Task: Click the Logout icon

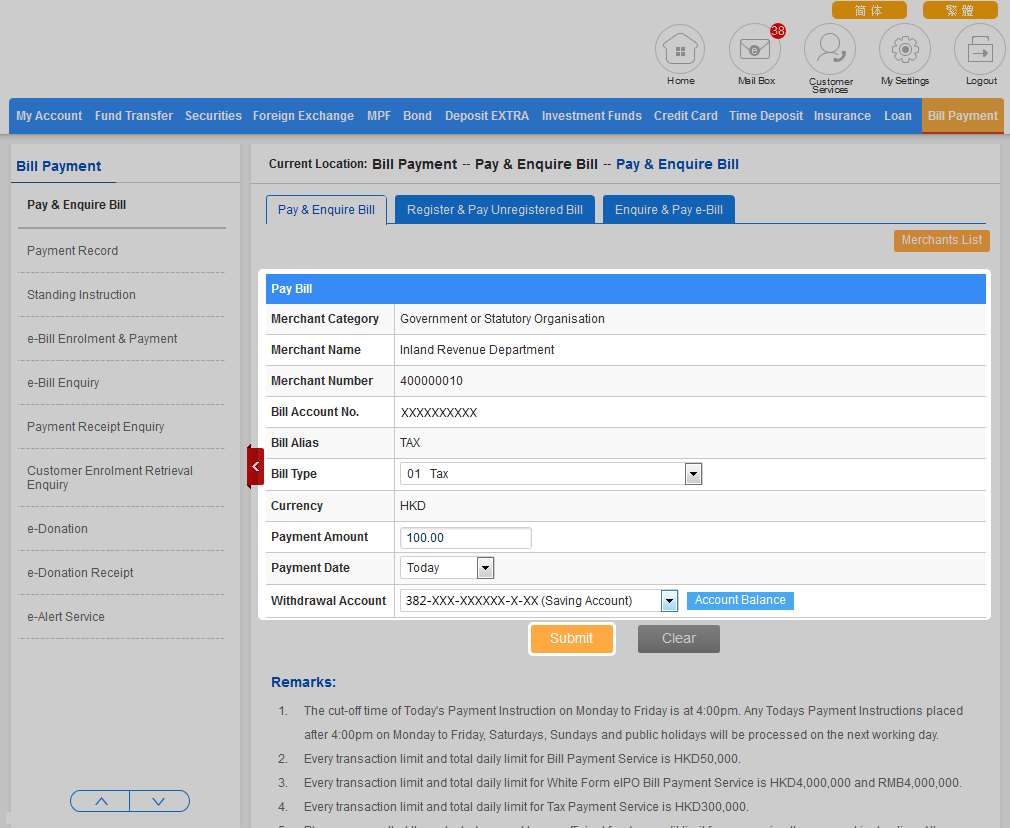Action: pyautogui.click(x=980, y=50)
